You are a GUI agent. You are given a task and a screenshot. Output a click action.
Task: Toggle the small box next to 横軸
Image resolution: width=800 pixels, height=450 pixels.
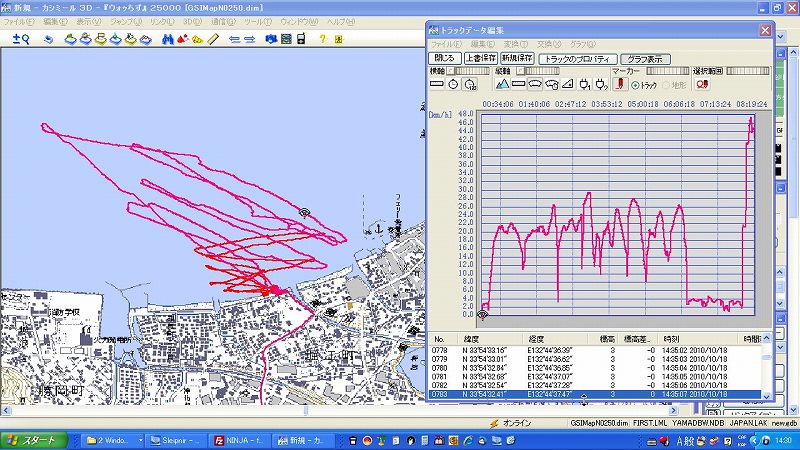coord(451,71)
